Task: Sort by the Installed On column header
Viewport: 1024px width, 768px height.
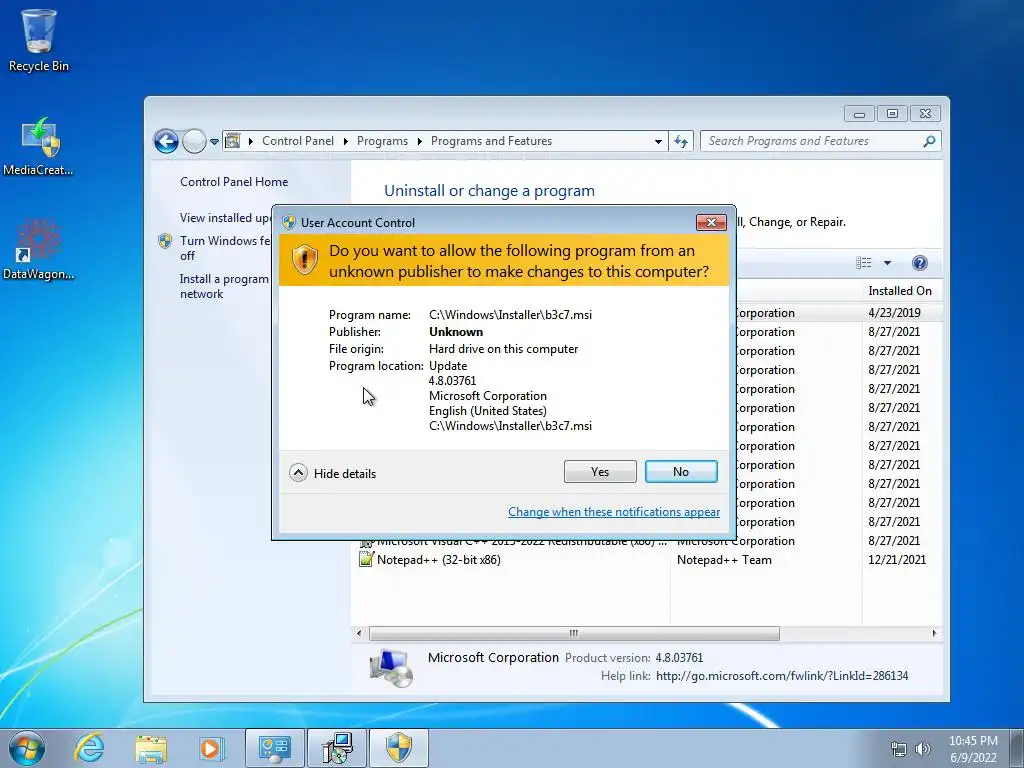Action: tap(900, 291)
